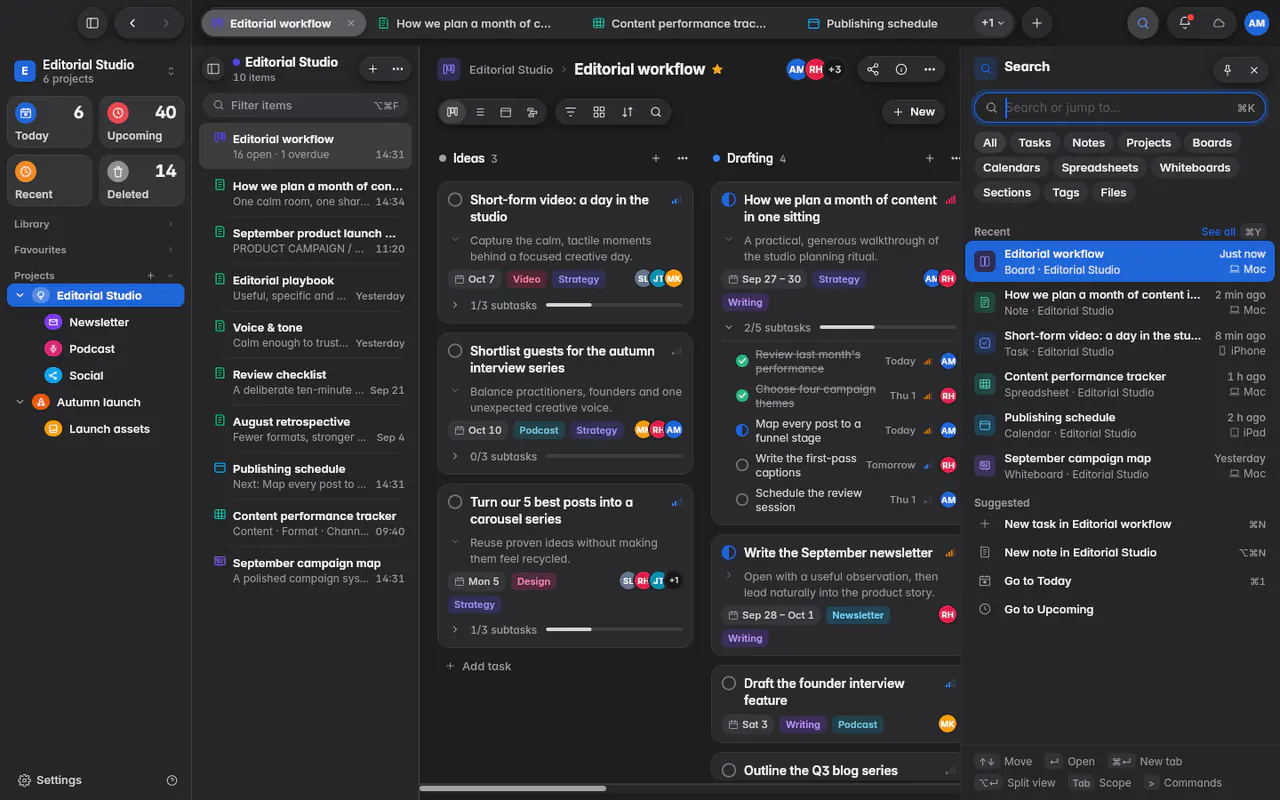Image resolution: width=1280 pixels, height=800 pixels.
Task: Check 'Schedule the review session' subtask
Action: (x=742, y=499)
